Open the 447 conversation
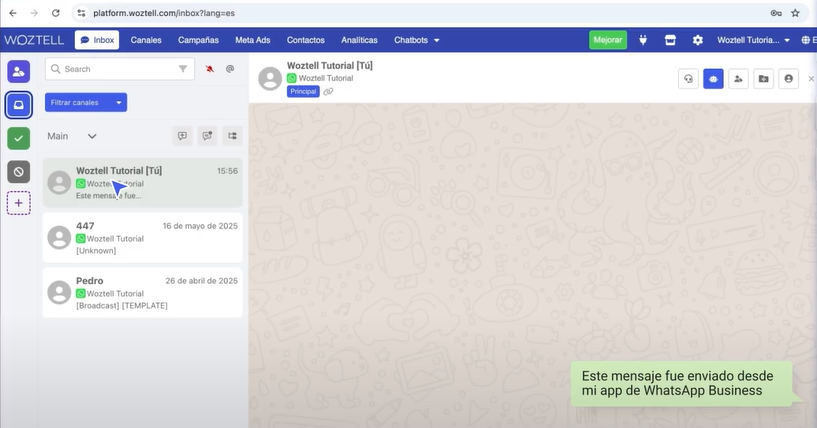This screenshot has height=428, width=817. (143, 238)
